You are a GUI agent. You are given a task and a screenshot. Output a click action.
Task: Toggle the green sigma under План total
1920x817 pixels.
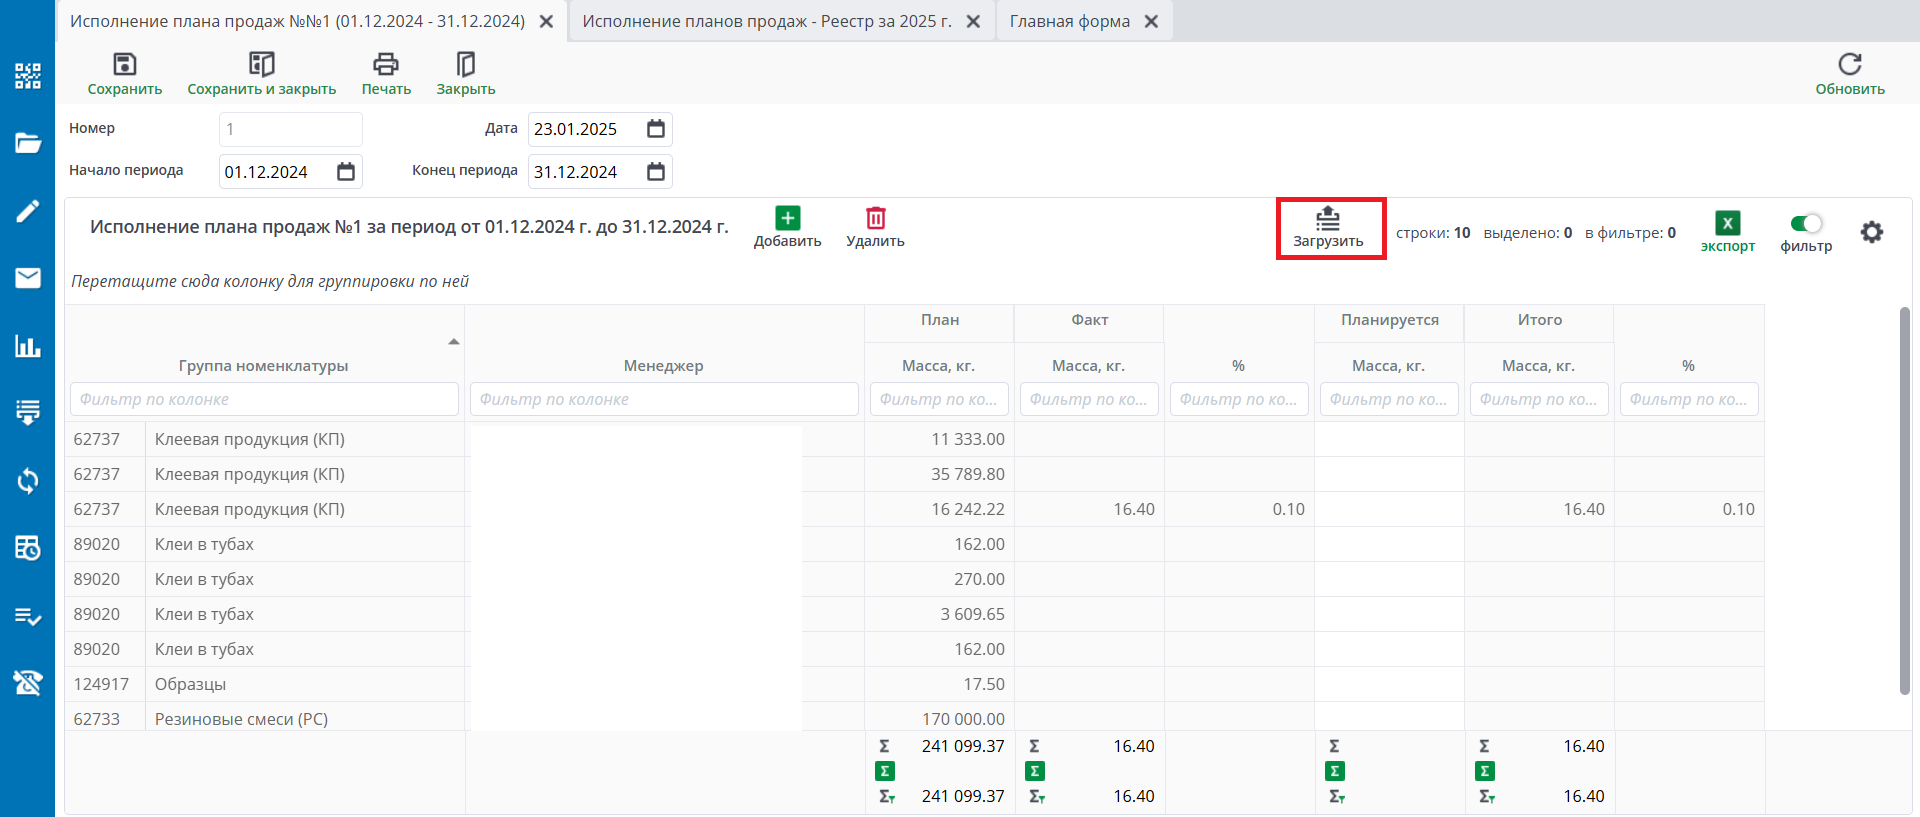click(885, 771)
